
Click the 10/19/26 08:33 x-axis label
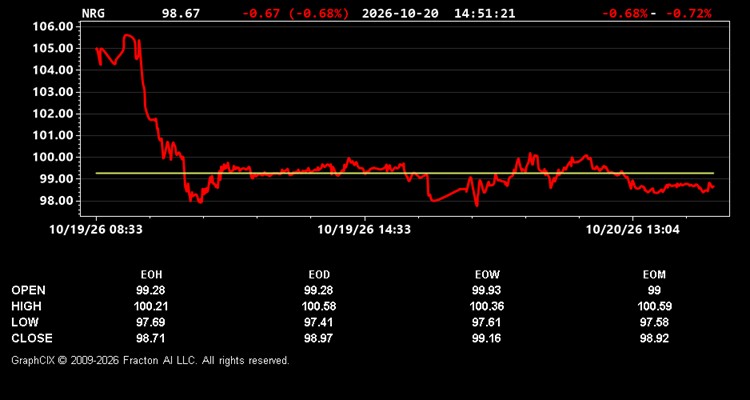pos(96,230)
